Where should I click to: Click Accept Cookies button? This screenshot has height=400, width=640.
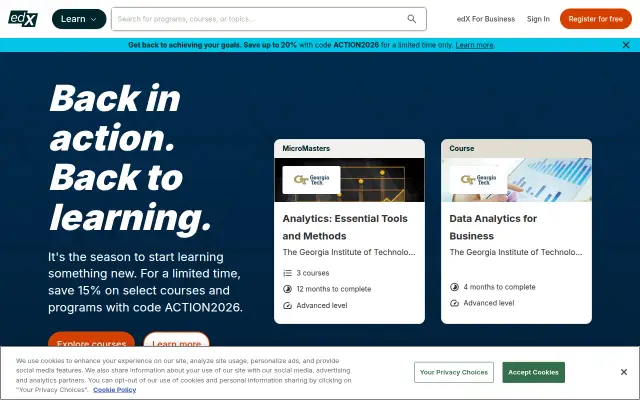point(533,372)
